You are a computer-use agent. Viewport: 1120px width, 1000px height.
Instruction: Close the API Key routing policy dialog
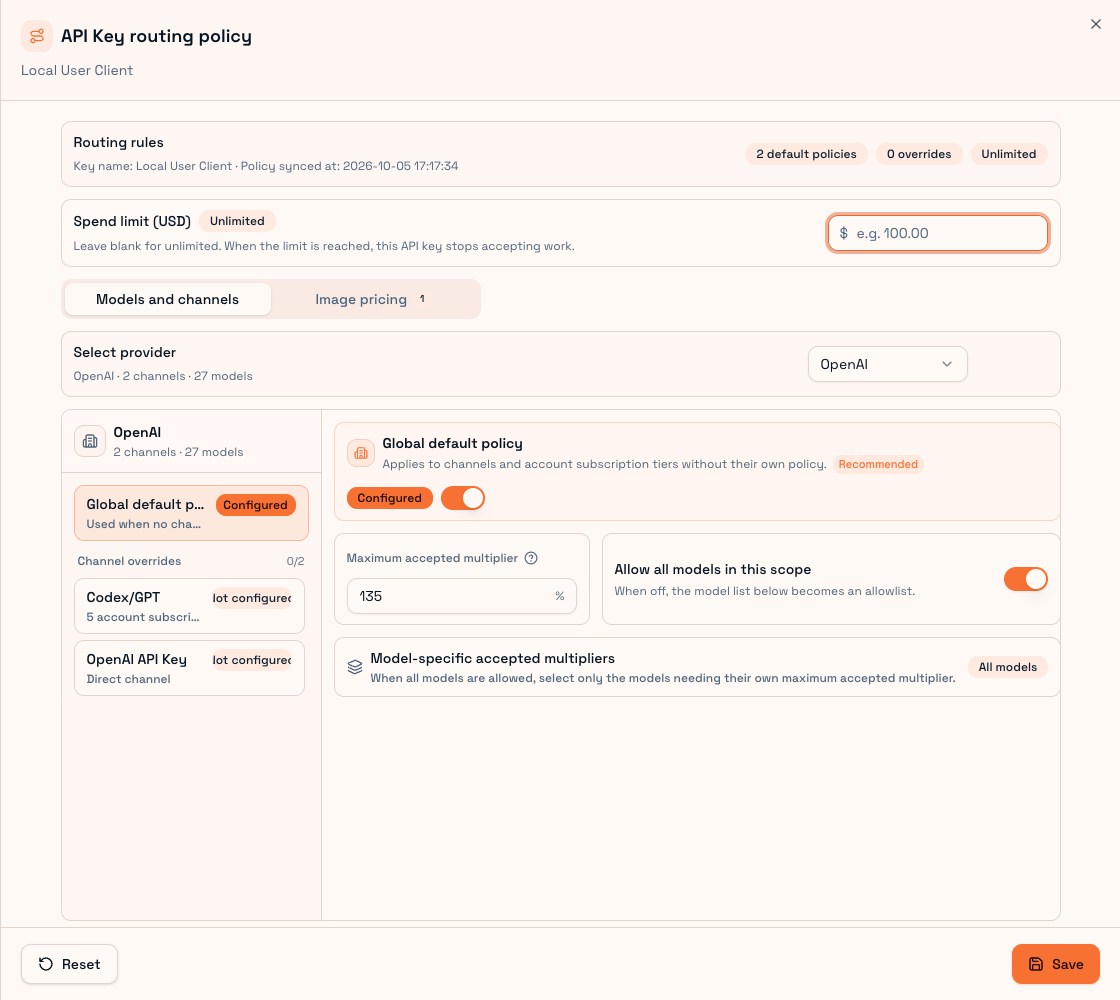(x=1096, y=24)
